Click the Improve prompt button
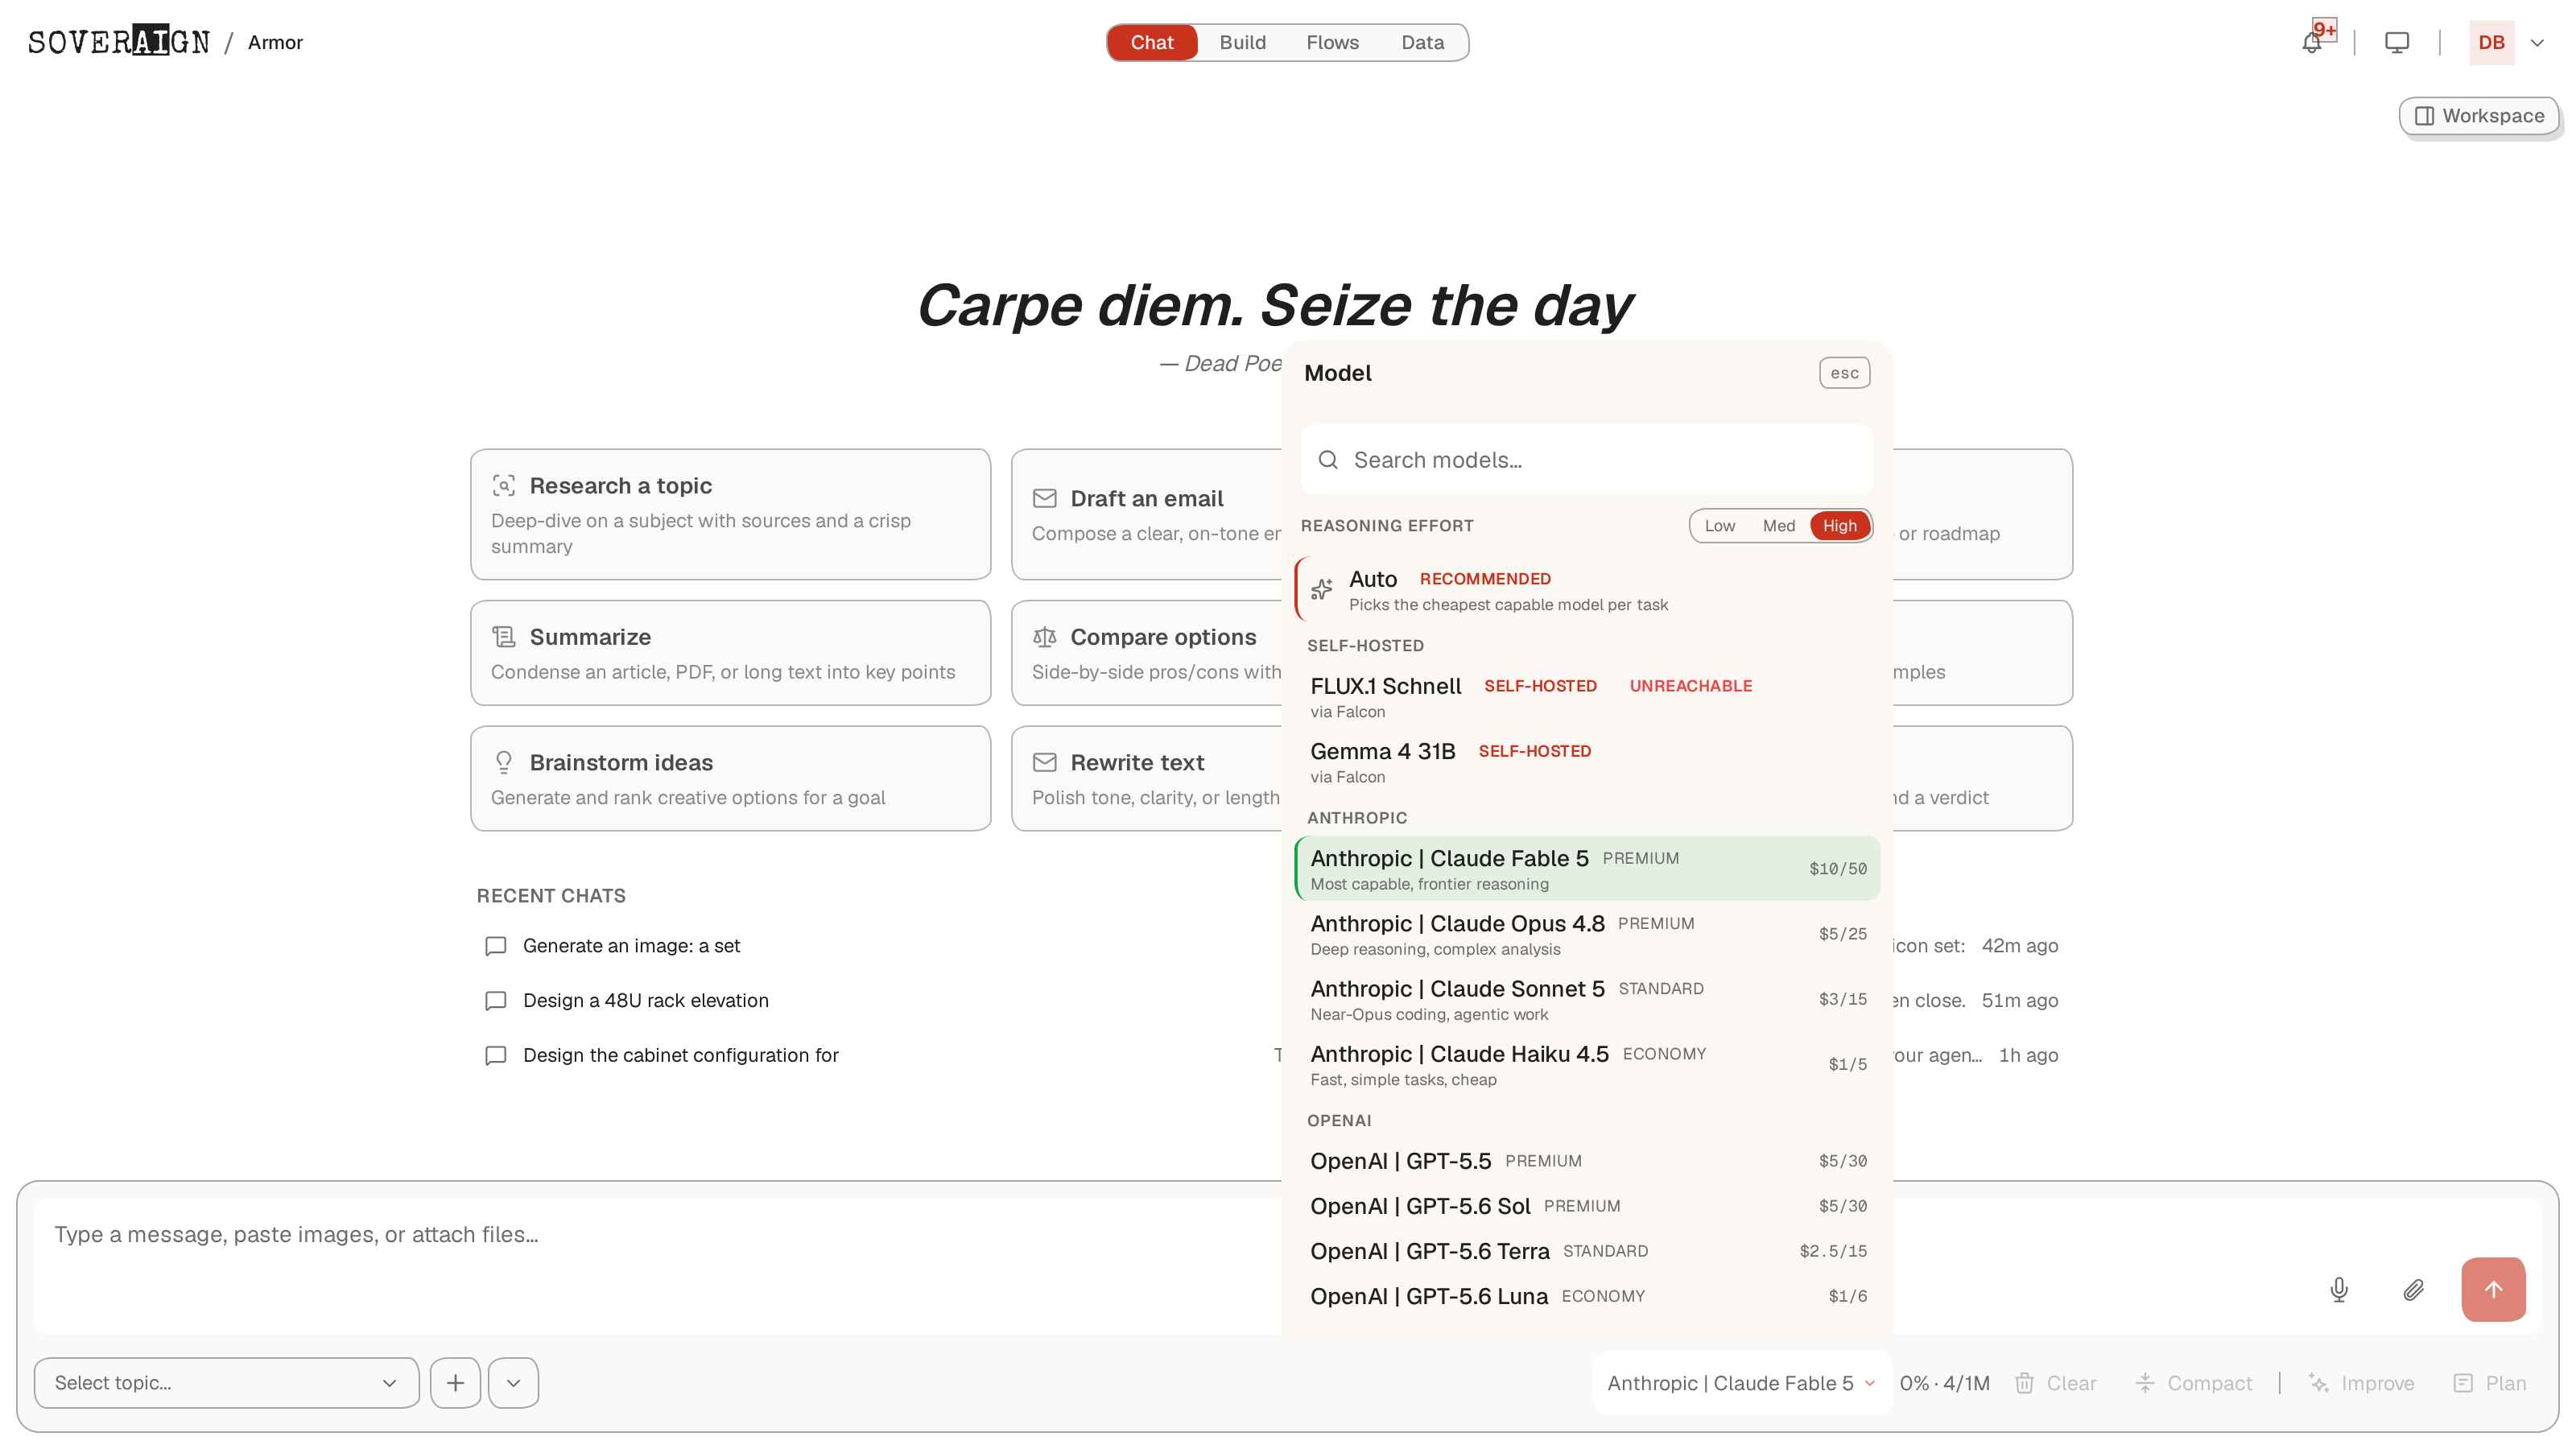Viewport: 2576px width, 1449px height. click(2361, 1383)
